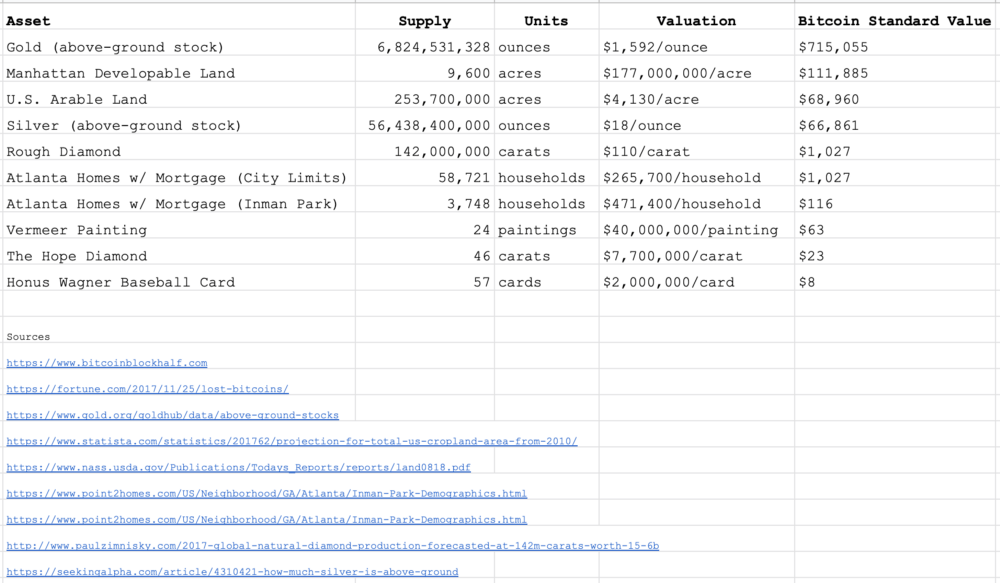
Task: Open the bitcoinblockhalf.com source link
Action: [107, 363]
